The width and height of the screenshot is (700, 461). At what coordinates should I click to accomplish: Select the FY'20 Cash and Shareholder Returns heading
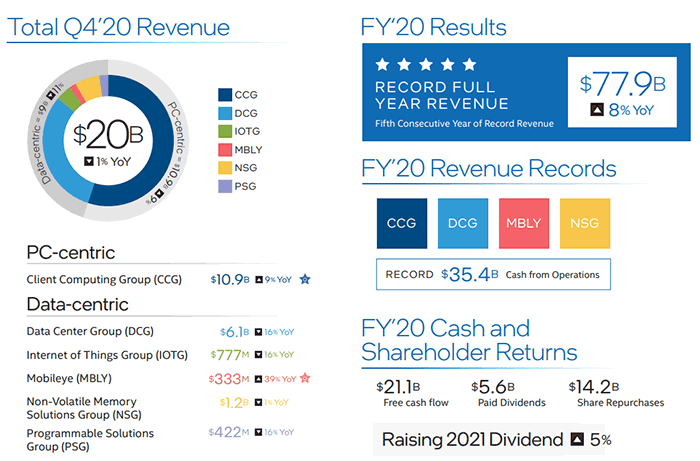pos(469,340)
